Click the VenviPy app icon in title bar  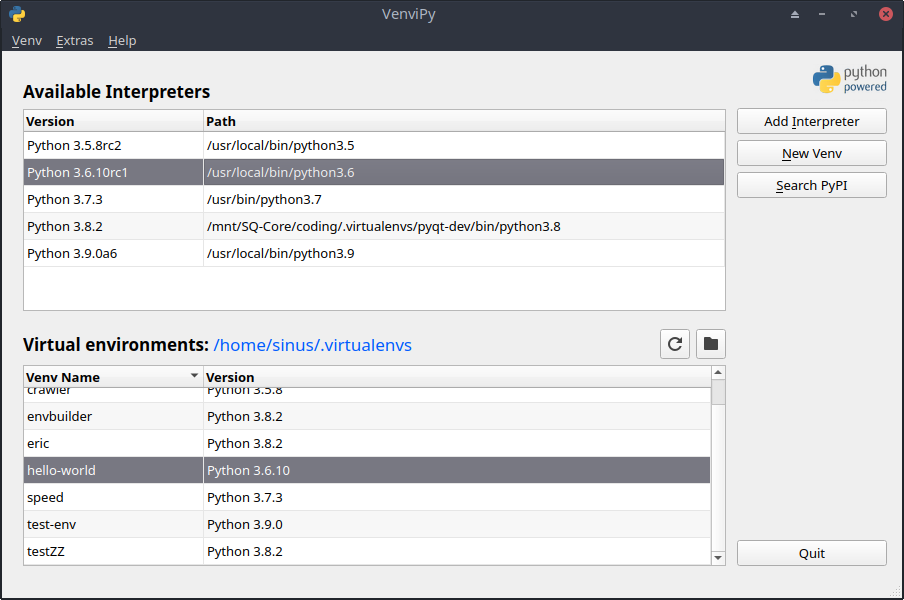tap(17, 14)
